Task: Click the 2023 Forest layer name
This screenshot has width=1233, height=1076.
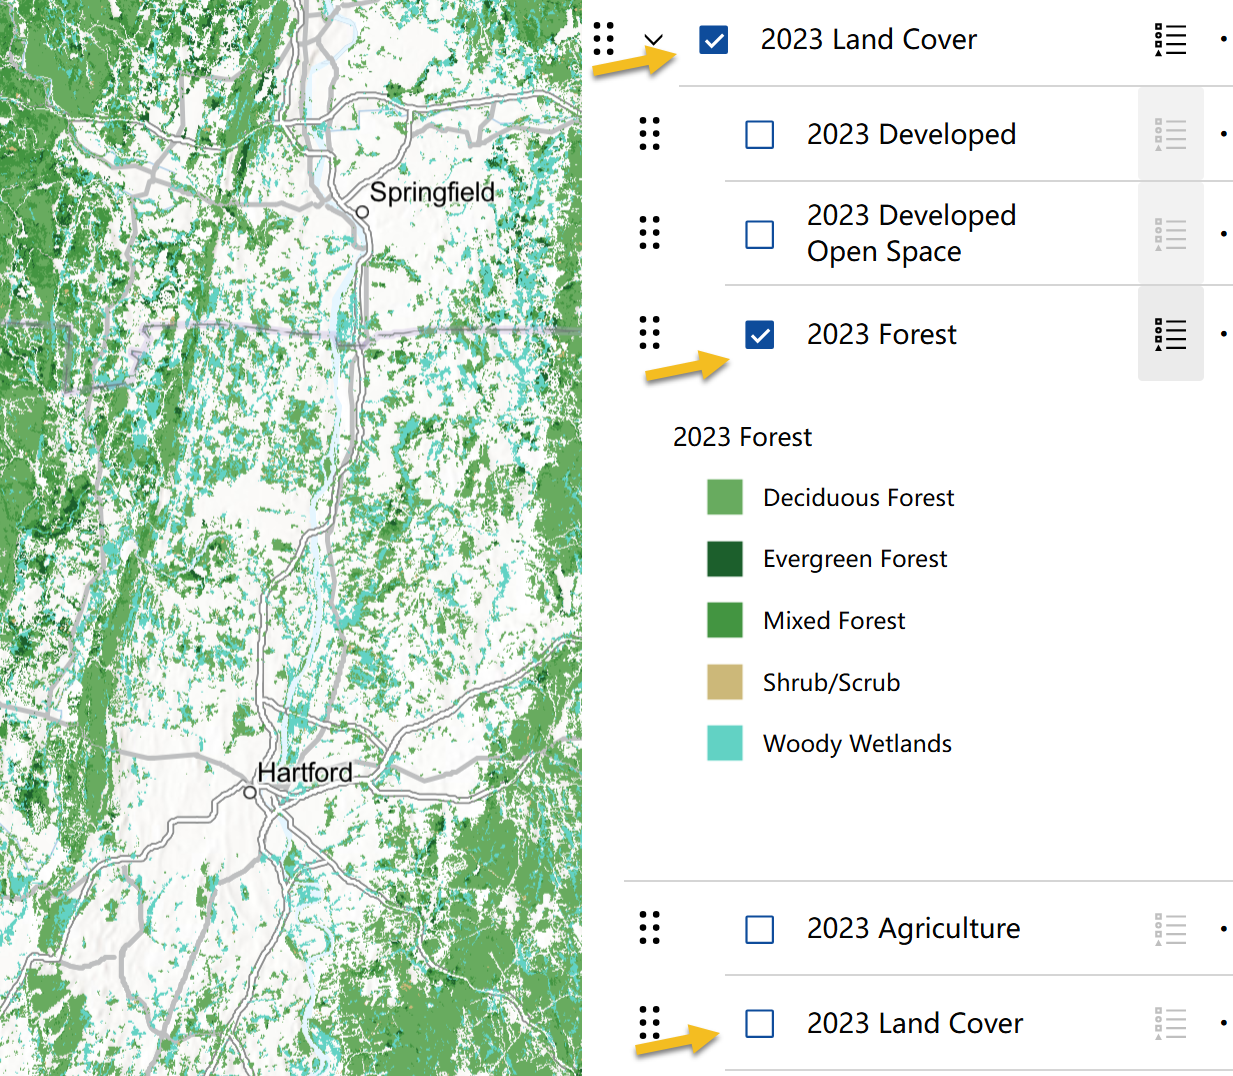Action: [x=881, y=334]
